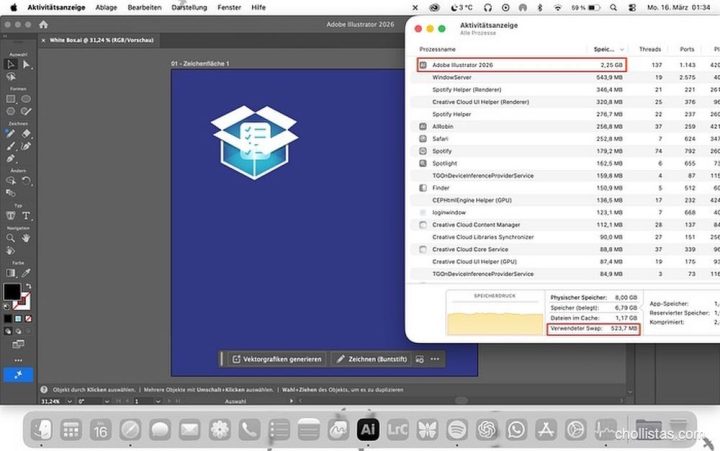The width and height of the screenshot is (720, 451).
Task: Select the Rectangle shape tool
Action: click(10, 99)
